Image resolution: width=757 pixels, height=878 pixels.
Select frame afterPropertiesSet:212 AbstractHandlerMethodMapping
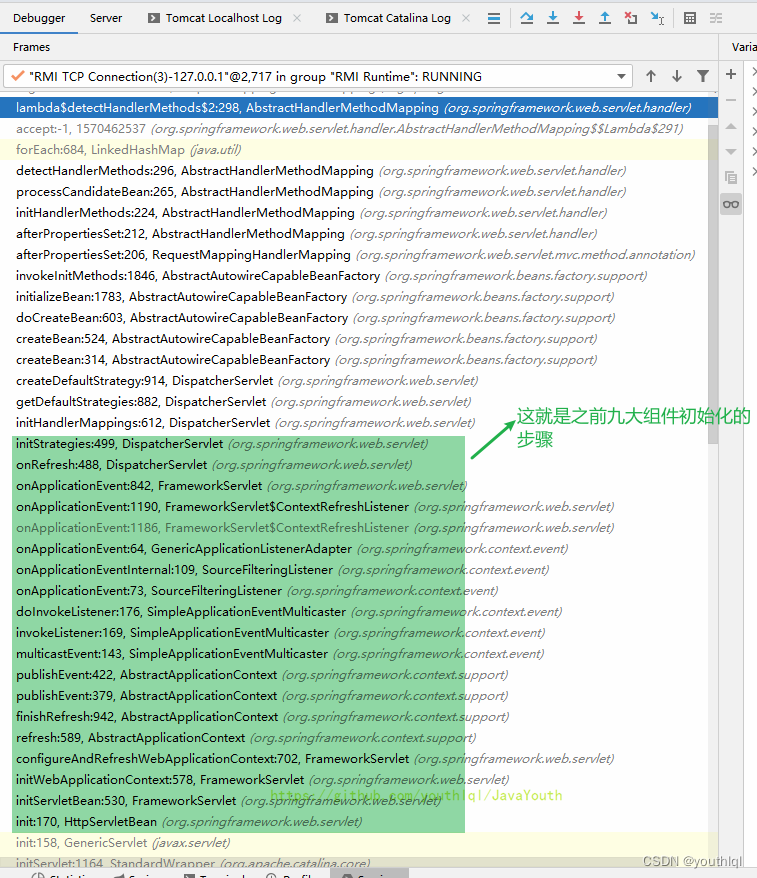point(354,233)
